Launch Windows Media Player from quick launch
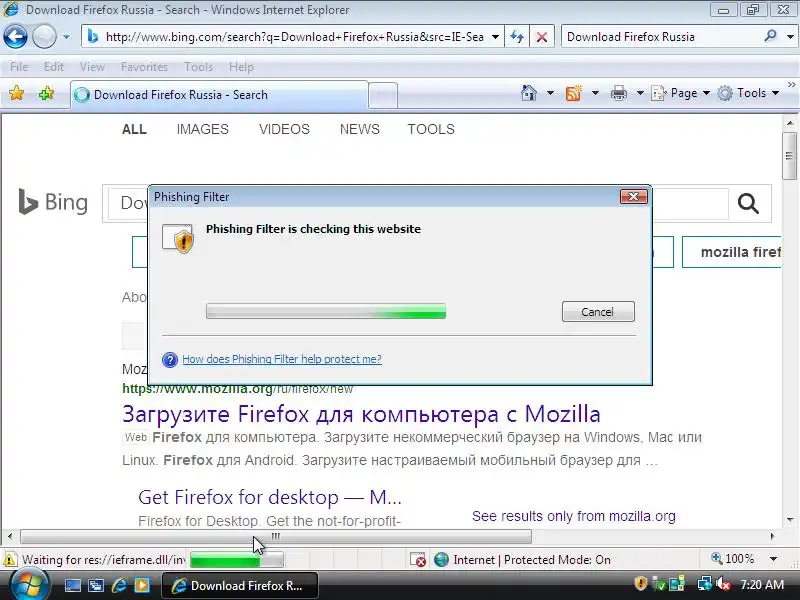This screenshot has height=600, width=800. [x=142, y=585]
